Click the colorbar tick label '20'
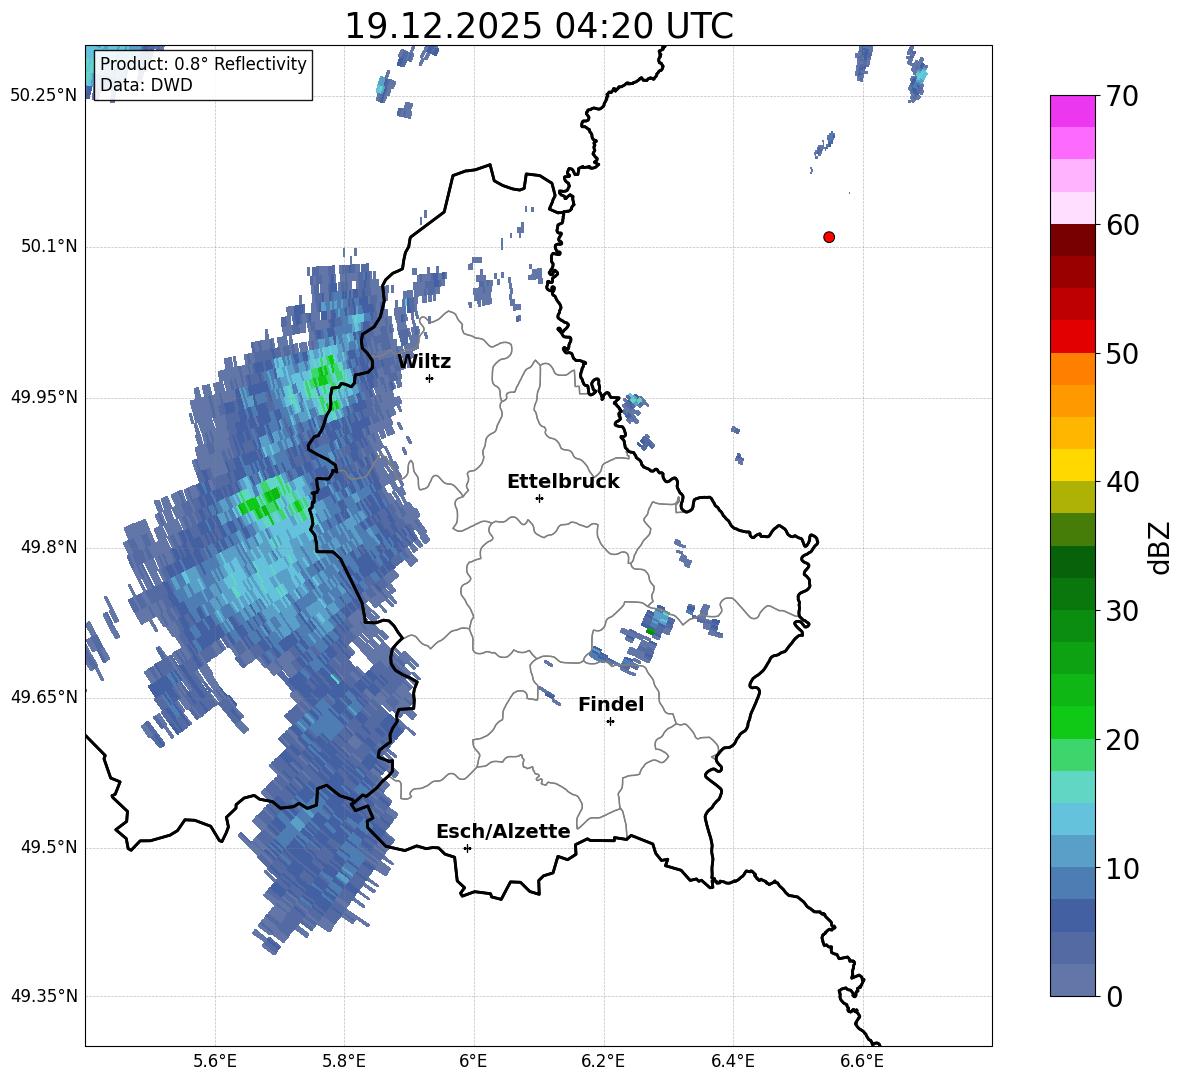Viewport: 1184px width, 1081px height. [x=1123, y=740]
